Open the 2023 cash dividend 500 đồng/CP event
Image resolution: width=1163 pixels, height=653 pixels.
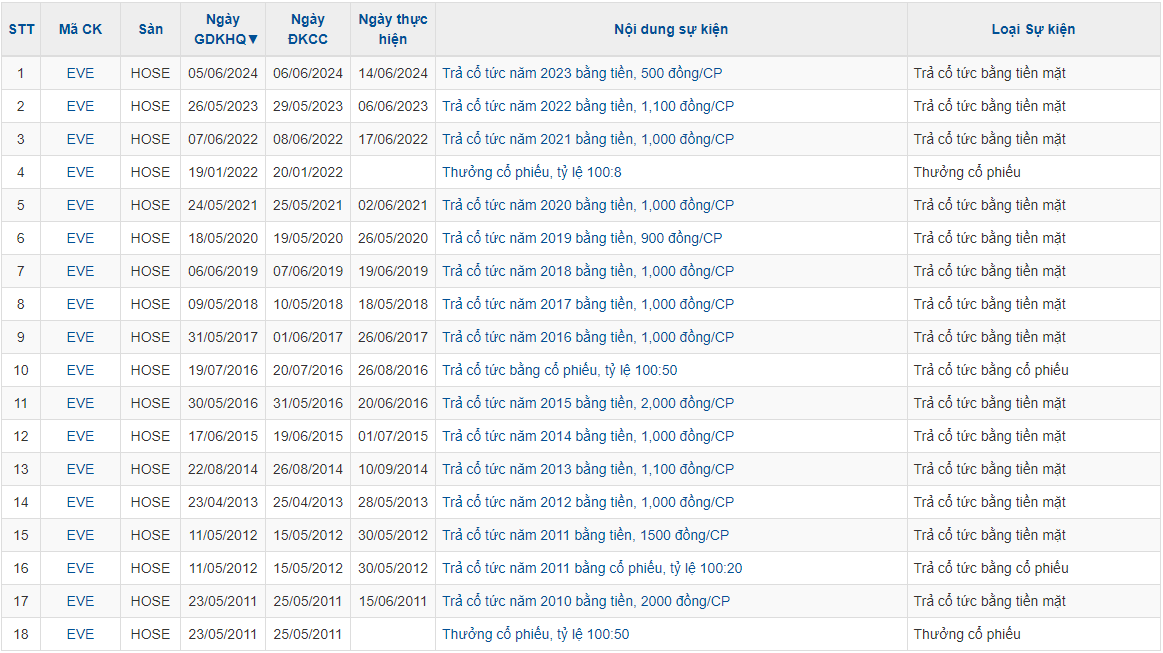[588, 73]
